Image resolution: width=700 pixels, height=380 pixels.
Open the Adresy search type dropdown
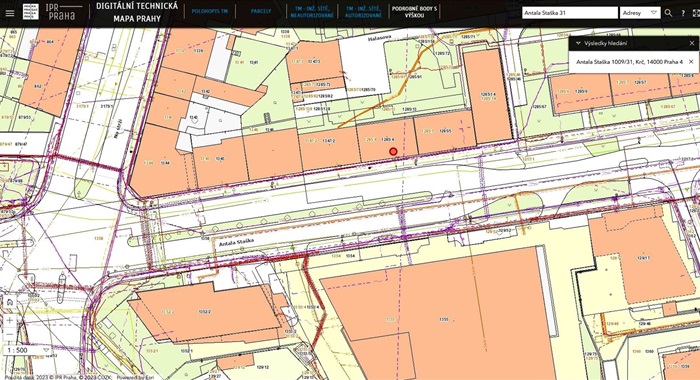tap(640, 13)
